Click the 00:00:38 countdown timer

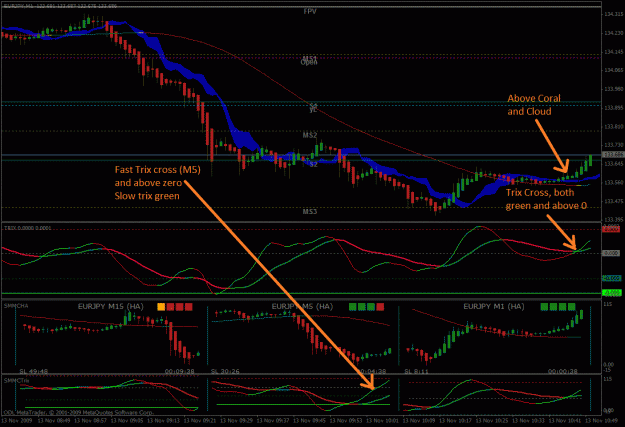[x=563, y=371]
